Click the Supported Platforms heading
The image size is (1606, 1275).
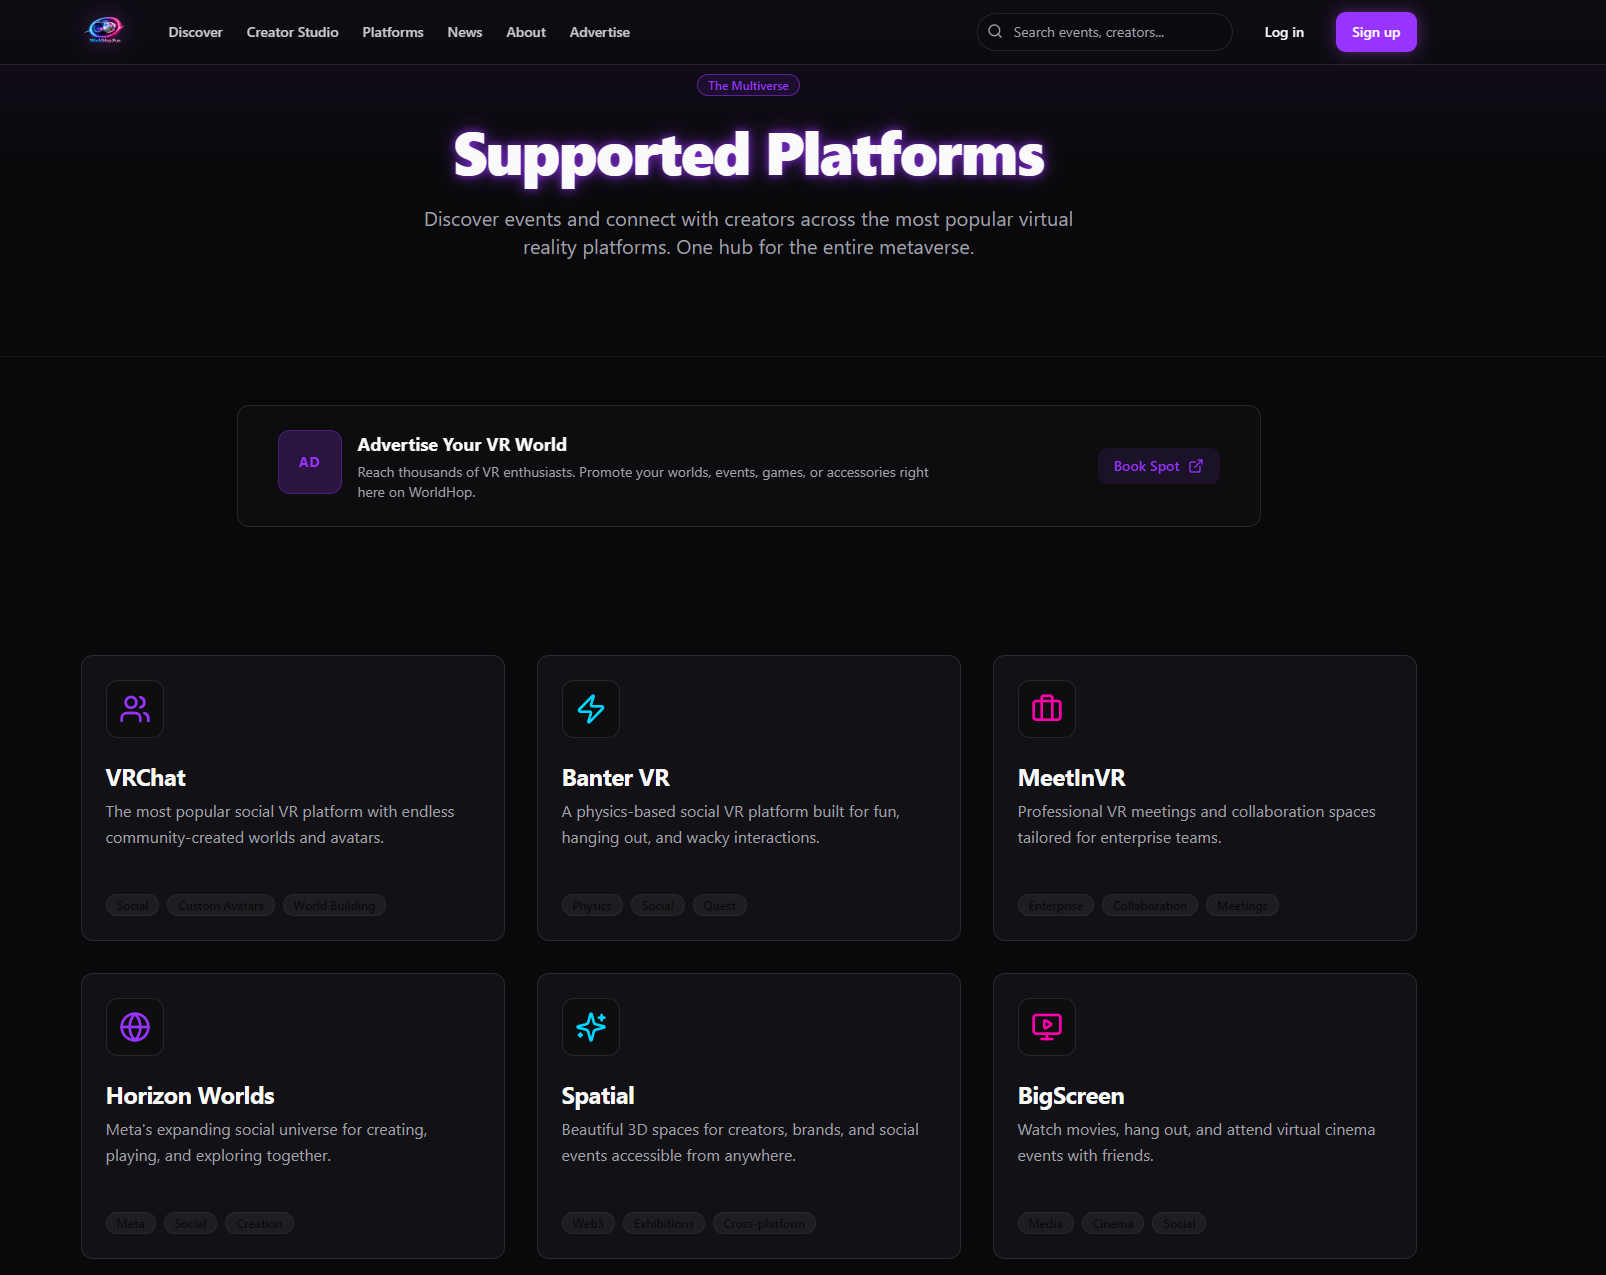pos(749,155)
